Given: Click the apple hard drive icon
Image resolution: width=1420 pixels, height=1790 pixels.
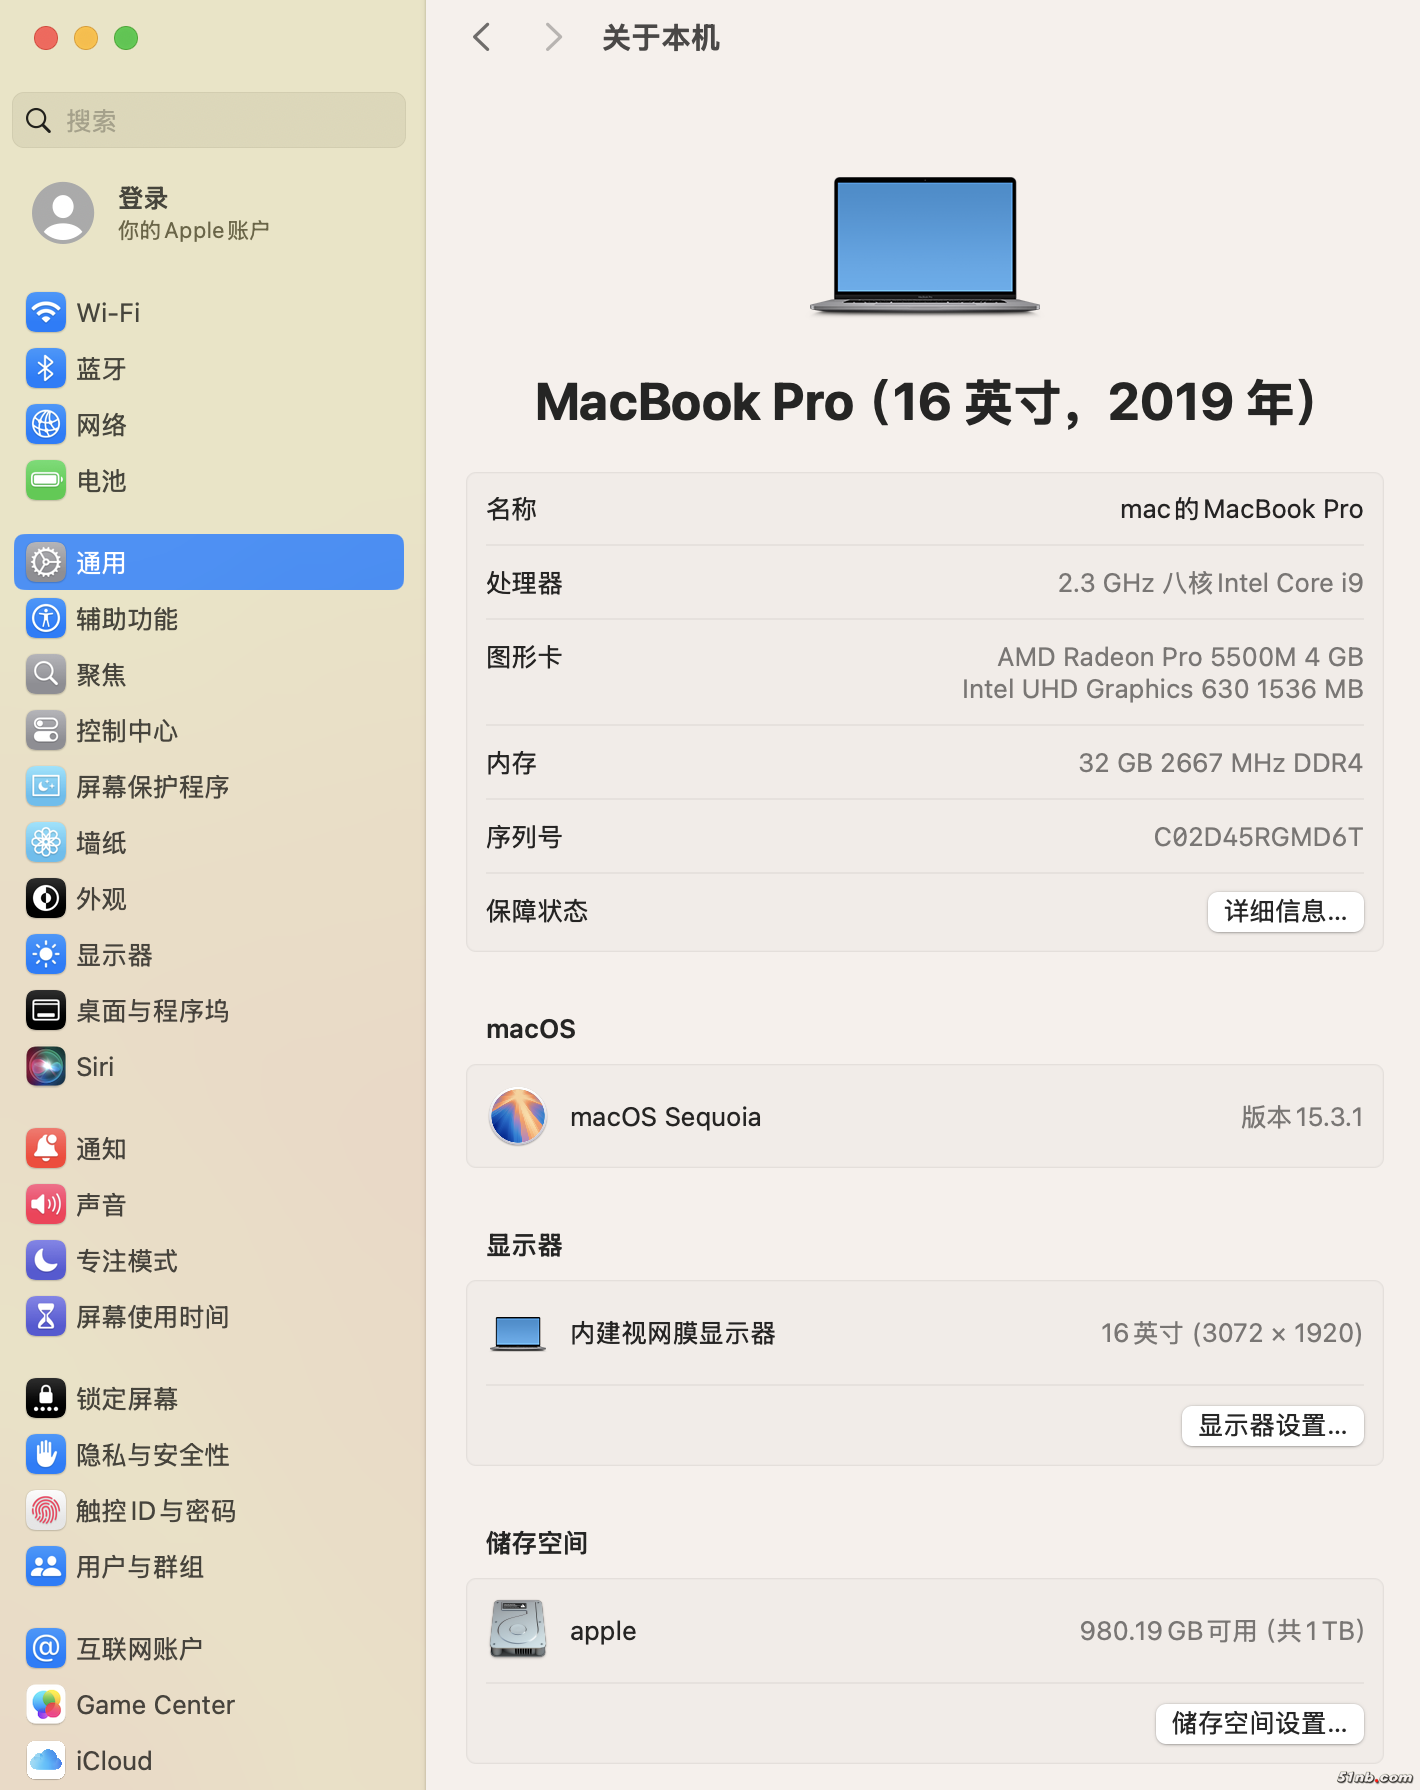Looking at the screenshot, I should pos(518,1629).
